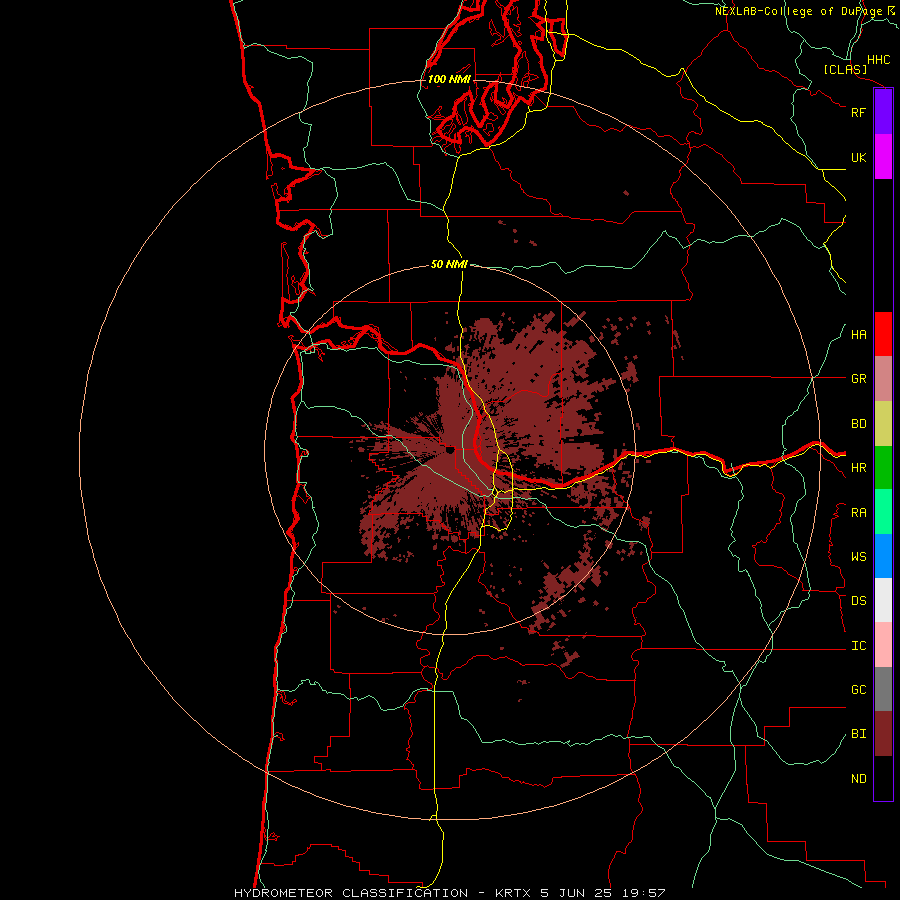Select the dusty pink GR legend swatch
900x900 pixels.
[883, 379]
